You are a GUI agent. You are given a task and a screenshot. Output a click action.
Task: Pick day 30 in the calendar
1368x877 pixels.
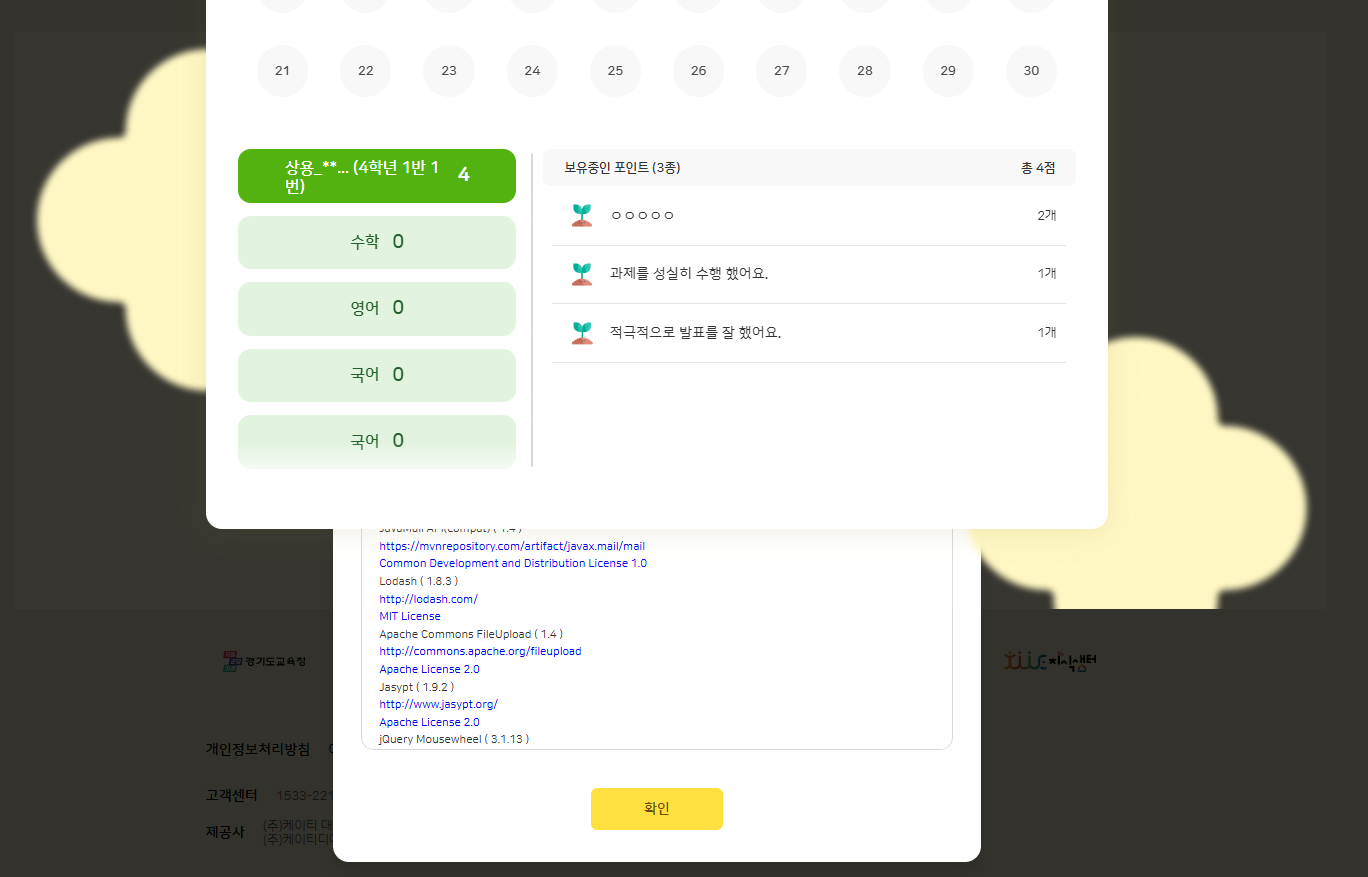1031,71
